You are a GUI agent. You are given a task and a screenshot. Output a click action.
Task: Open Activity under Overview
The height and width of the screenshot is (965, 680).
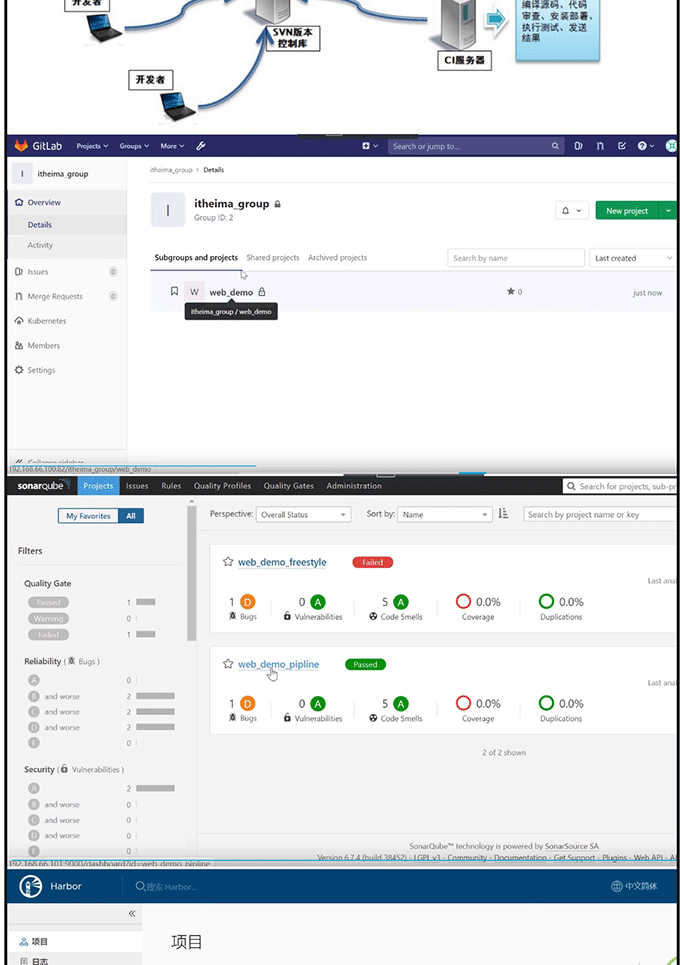pos(40,244)
